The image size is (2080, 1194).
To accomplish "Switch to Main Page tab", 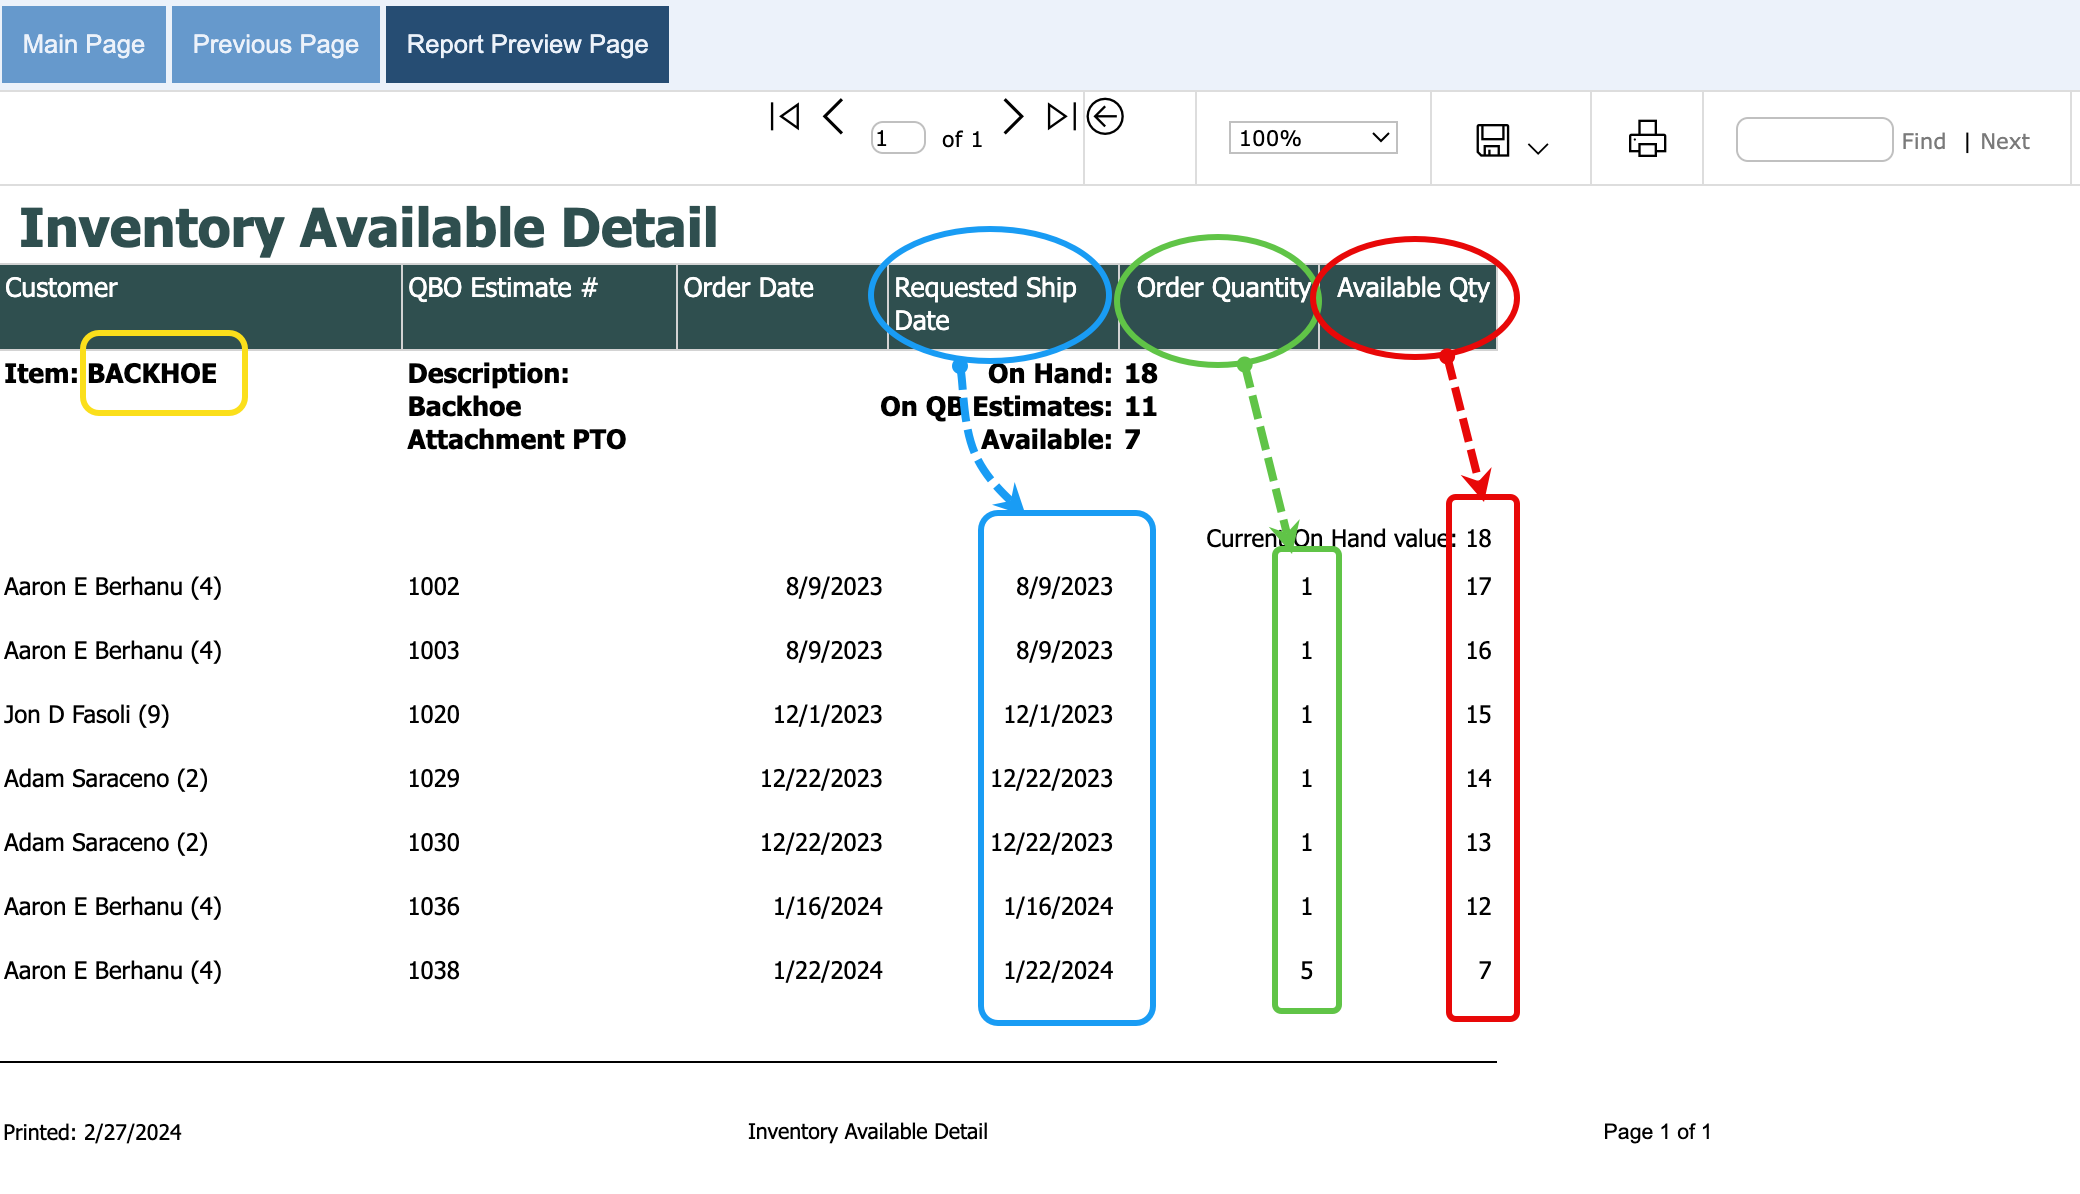I will pos(84,44).
